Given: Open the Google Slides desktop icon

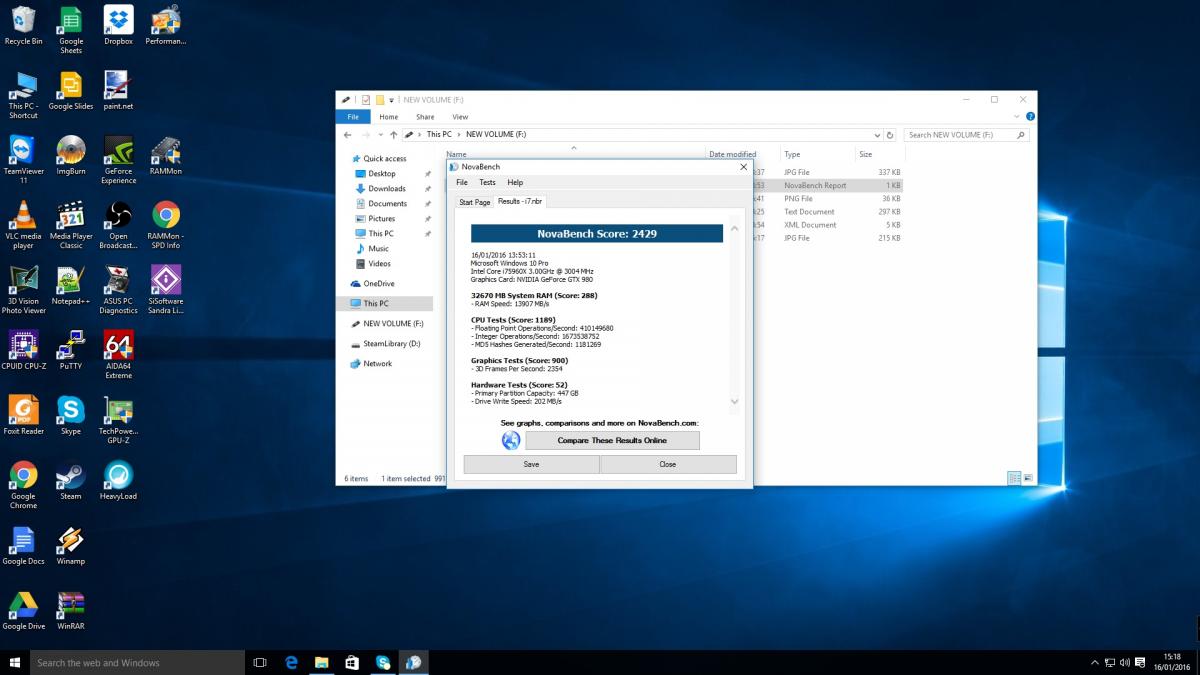Looking at the screenshot, I should 71,92.
